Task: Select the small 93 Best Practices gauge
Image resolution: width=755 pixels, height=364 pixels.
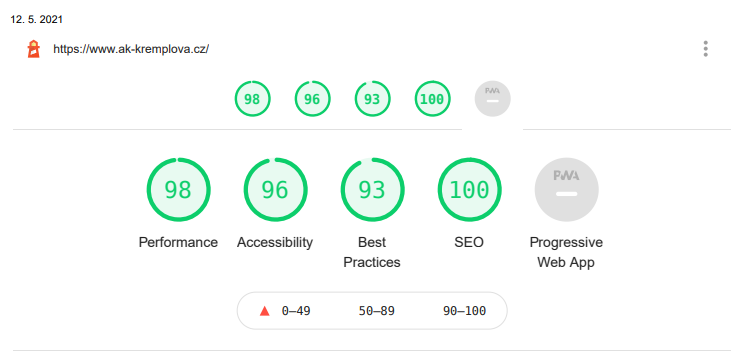Action: point(372,99)
